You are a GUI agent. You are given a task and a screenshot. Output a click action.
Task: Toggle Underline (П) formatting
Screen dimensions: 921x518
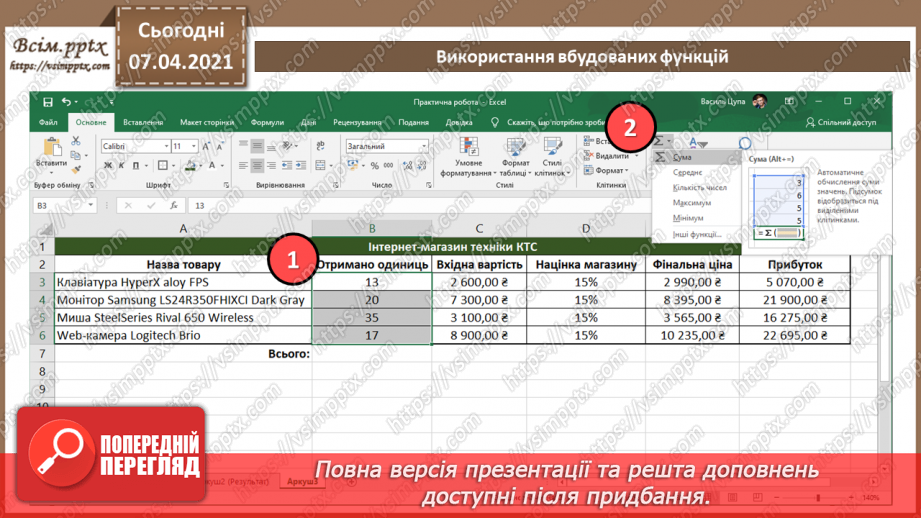[136, 166]
